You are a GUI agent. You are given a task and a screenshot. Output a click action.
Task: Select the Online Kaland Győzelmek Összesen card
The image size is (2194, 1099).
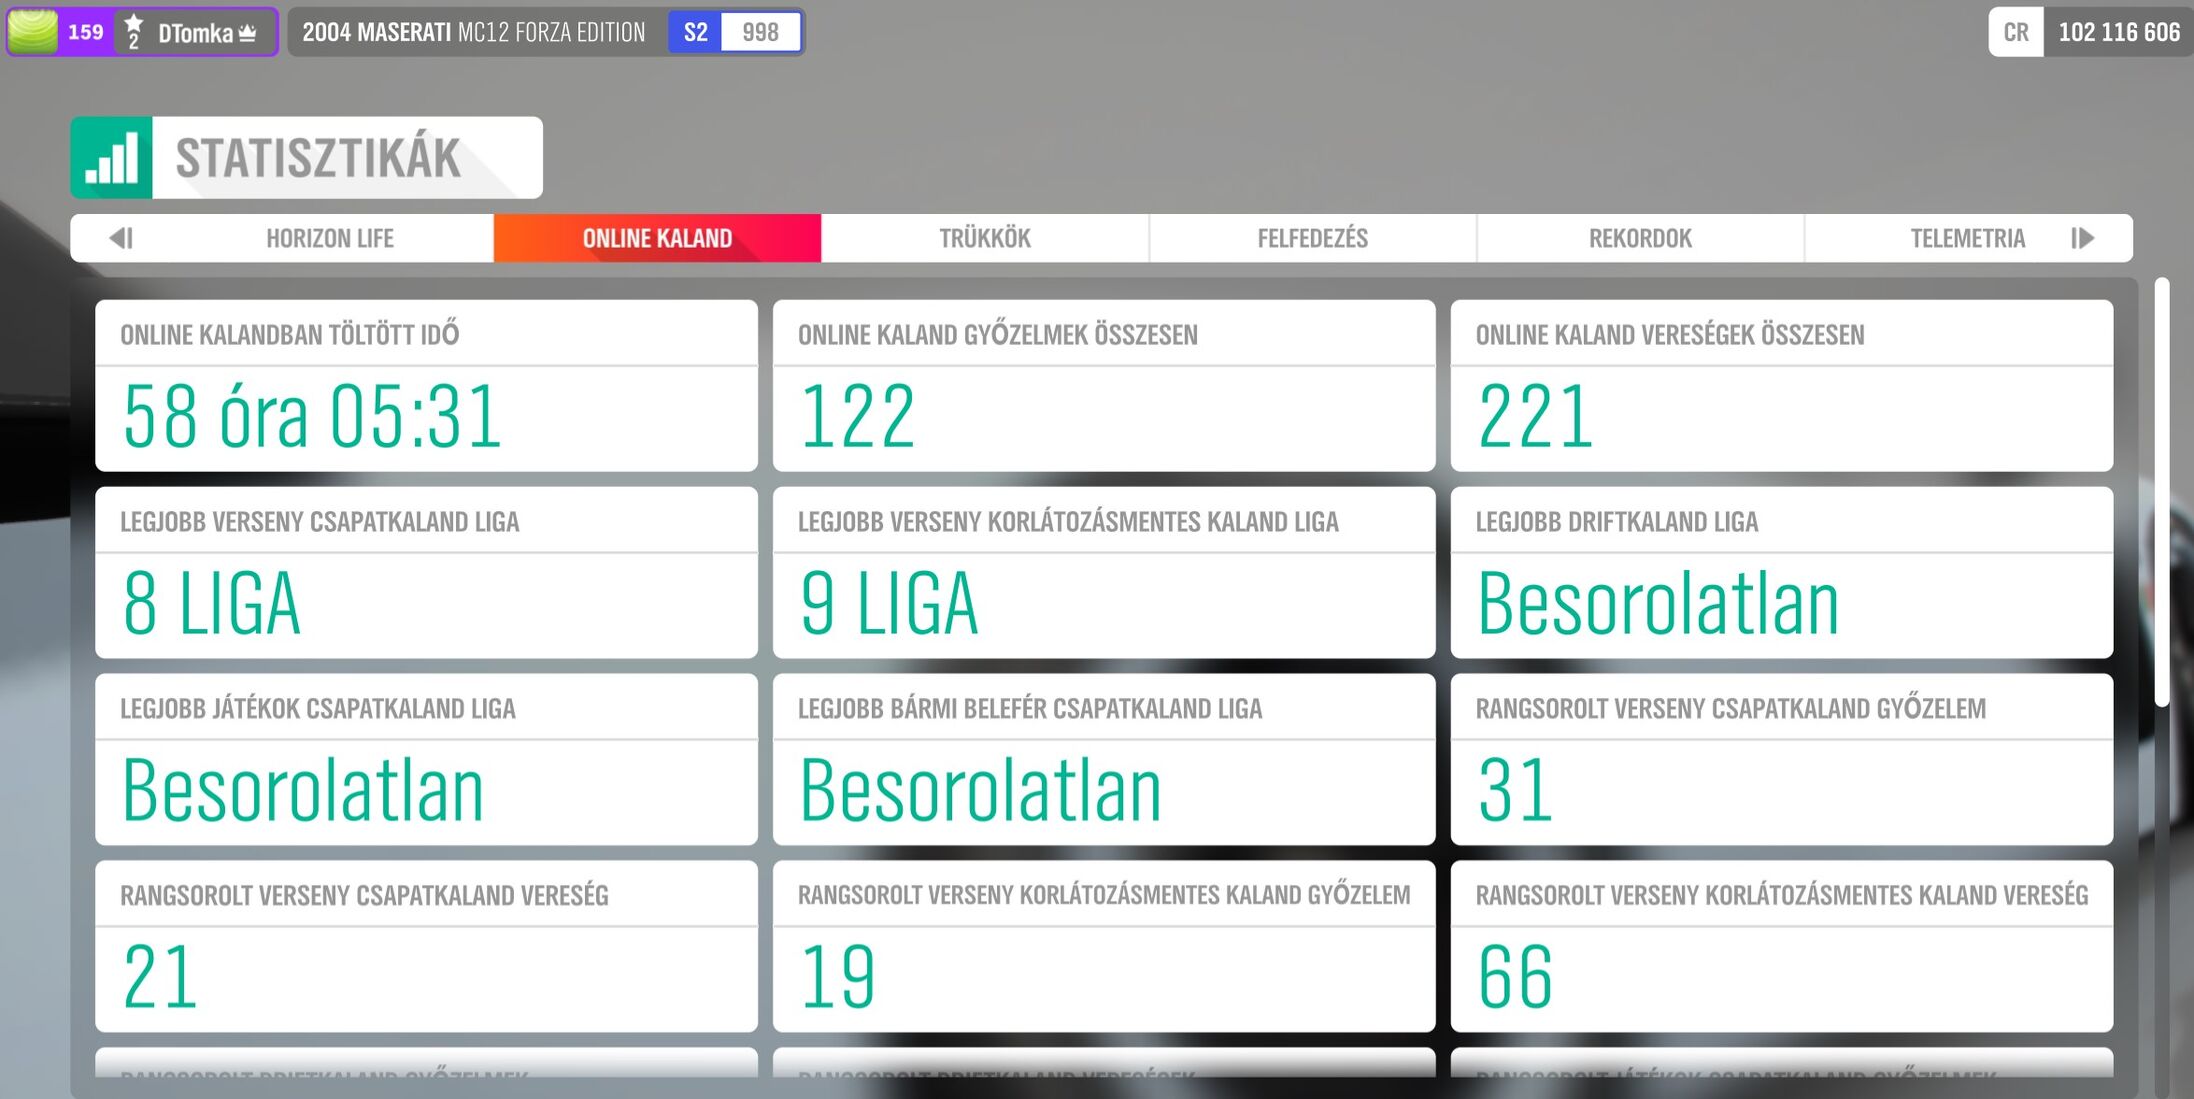coord(1104,385)
